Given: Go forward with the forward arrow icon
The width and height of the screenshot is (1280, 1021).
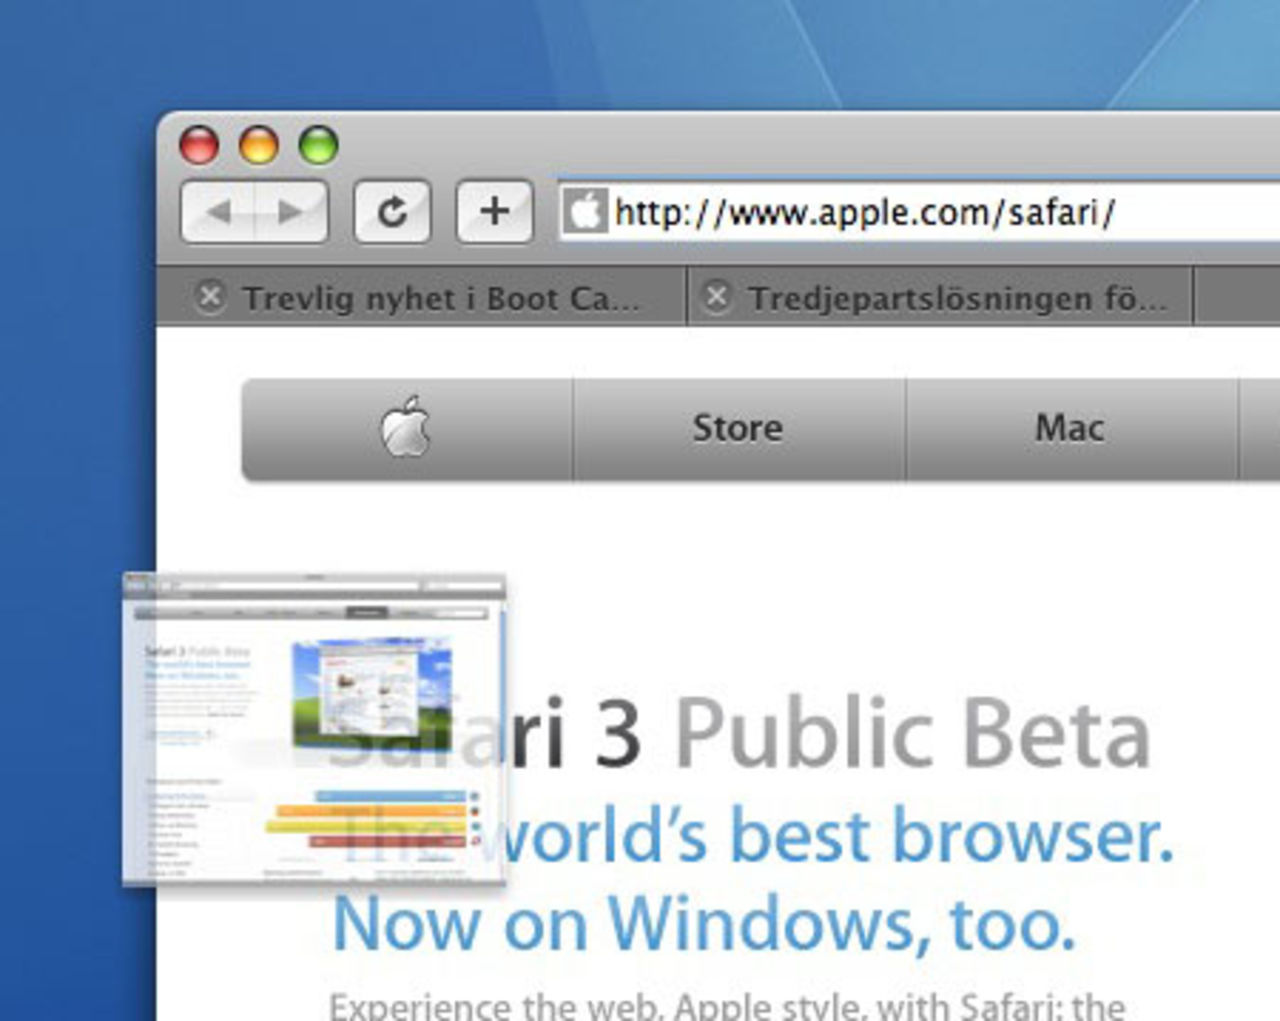Looking at the screenshot, I should pos(290,212).
